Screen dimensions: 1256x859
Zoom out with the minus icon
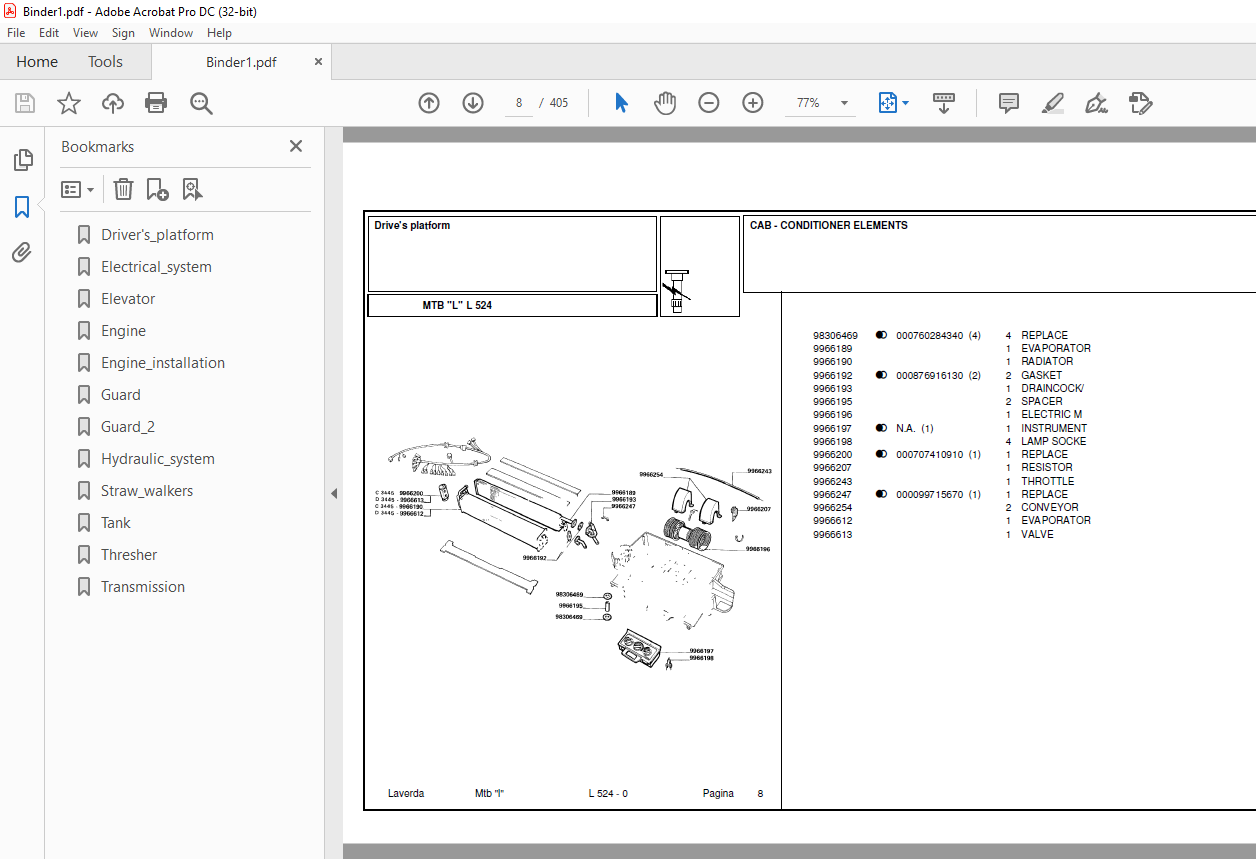click(709, 103)
